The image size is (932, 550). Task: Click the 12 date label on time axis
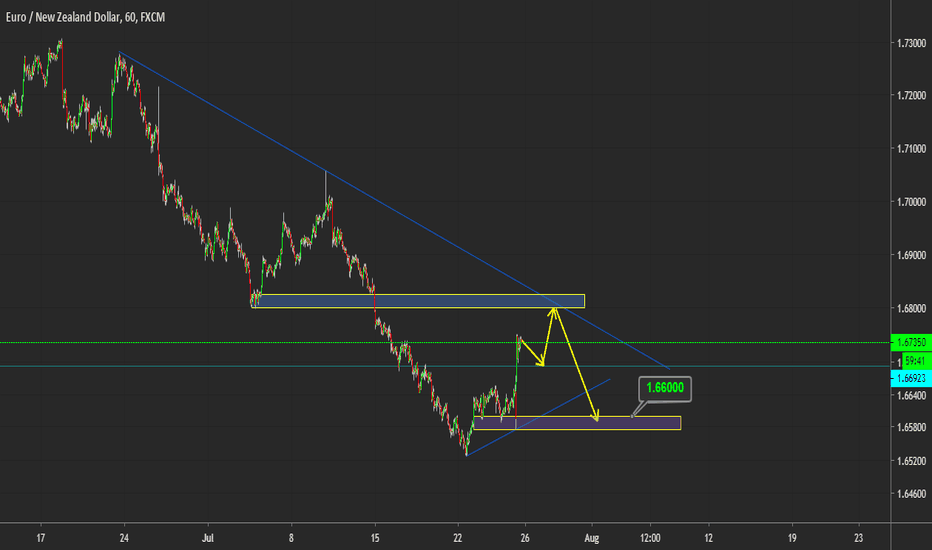[709, 538]
